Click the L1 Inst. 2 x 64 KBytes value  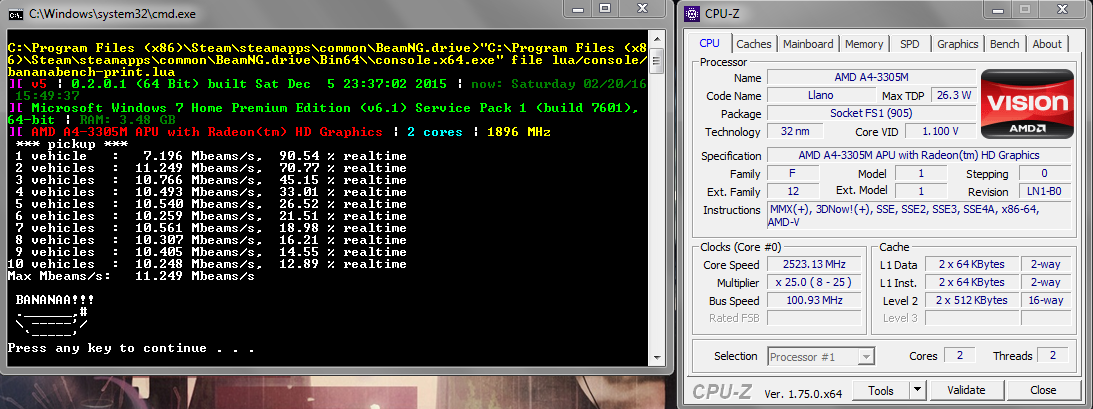point(971,283)
